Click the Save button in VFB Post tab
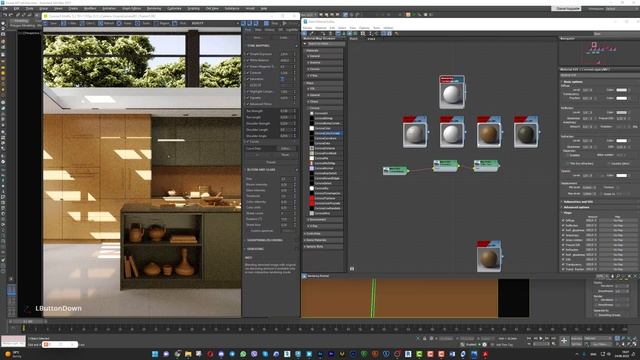The width and height of the screenshot is (640, 360). (x=257, y=38)
